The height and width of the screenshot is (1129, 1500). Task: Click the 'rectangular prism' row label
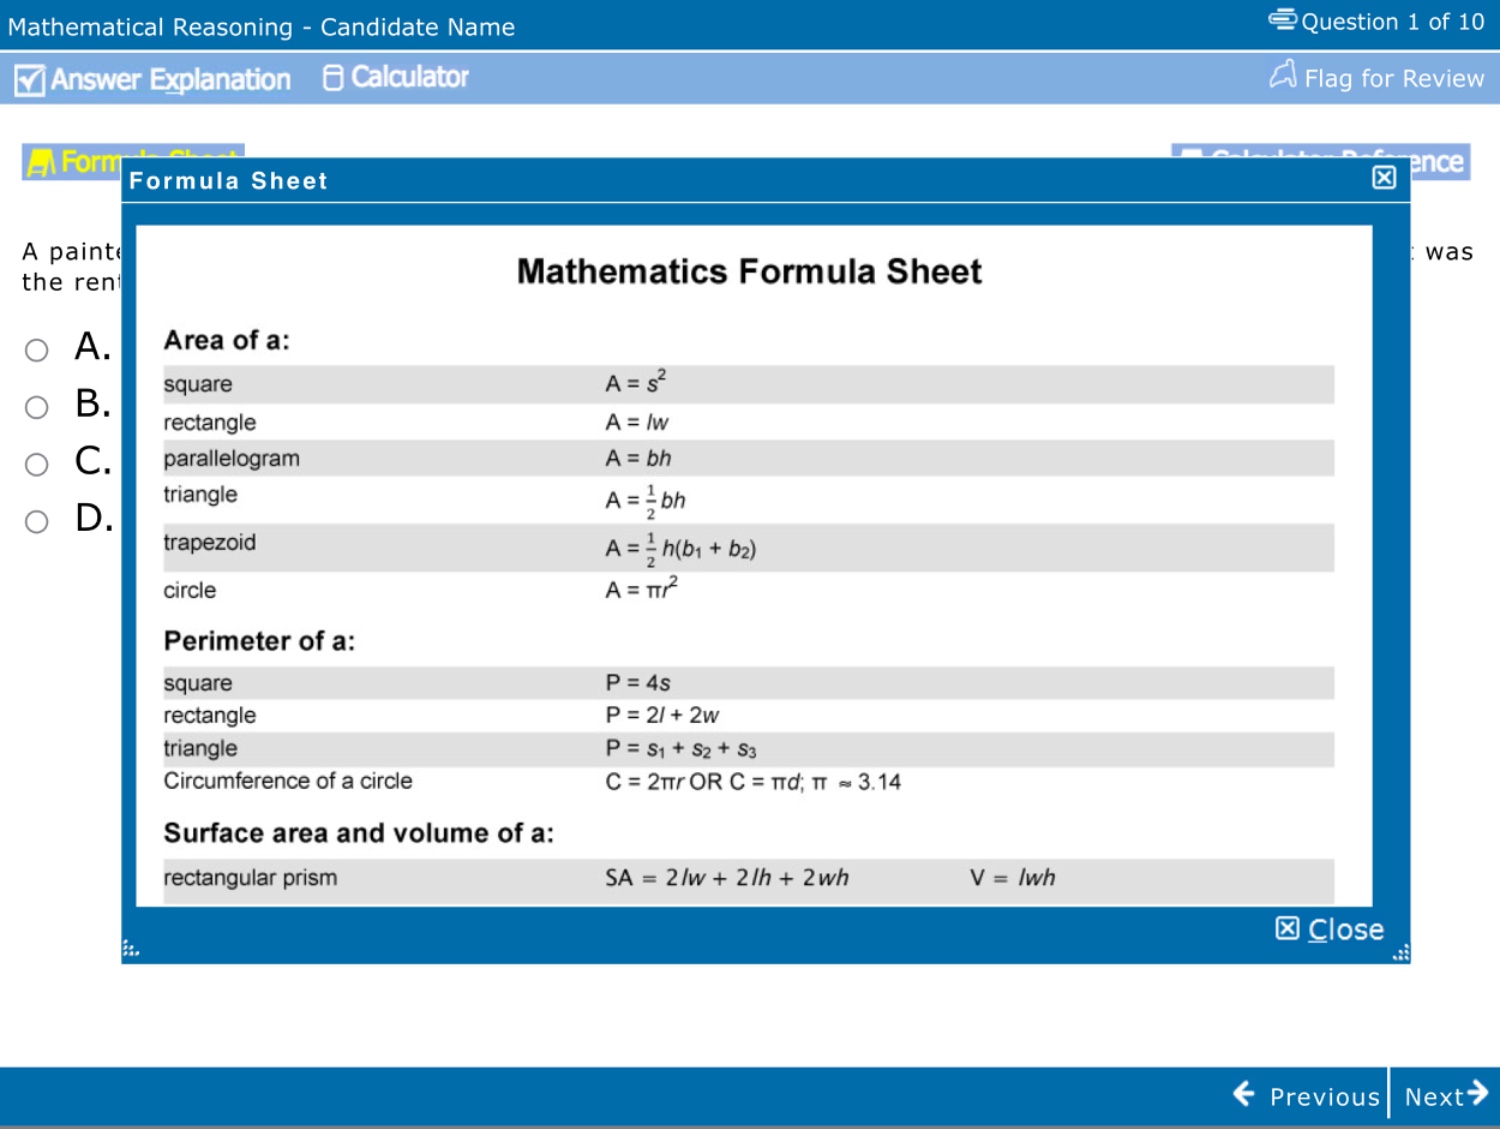250,878
